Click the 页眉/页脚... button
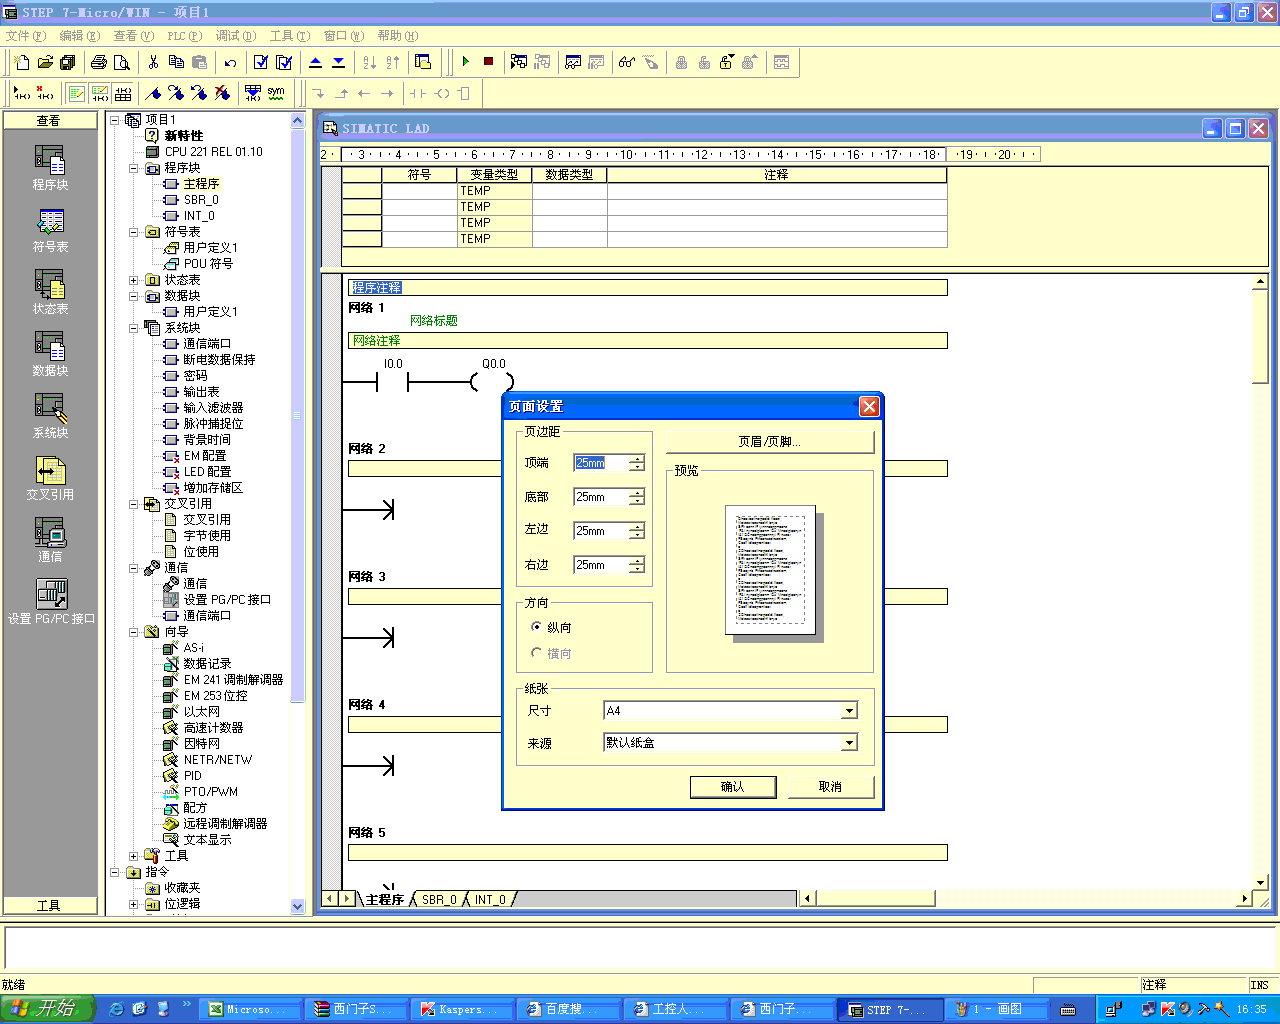This screenshot has height=1024, width=1280. tap(769, 442)
